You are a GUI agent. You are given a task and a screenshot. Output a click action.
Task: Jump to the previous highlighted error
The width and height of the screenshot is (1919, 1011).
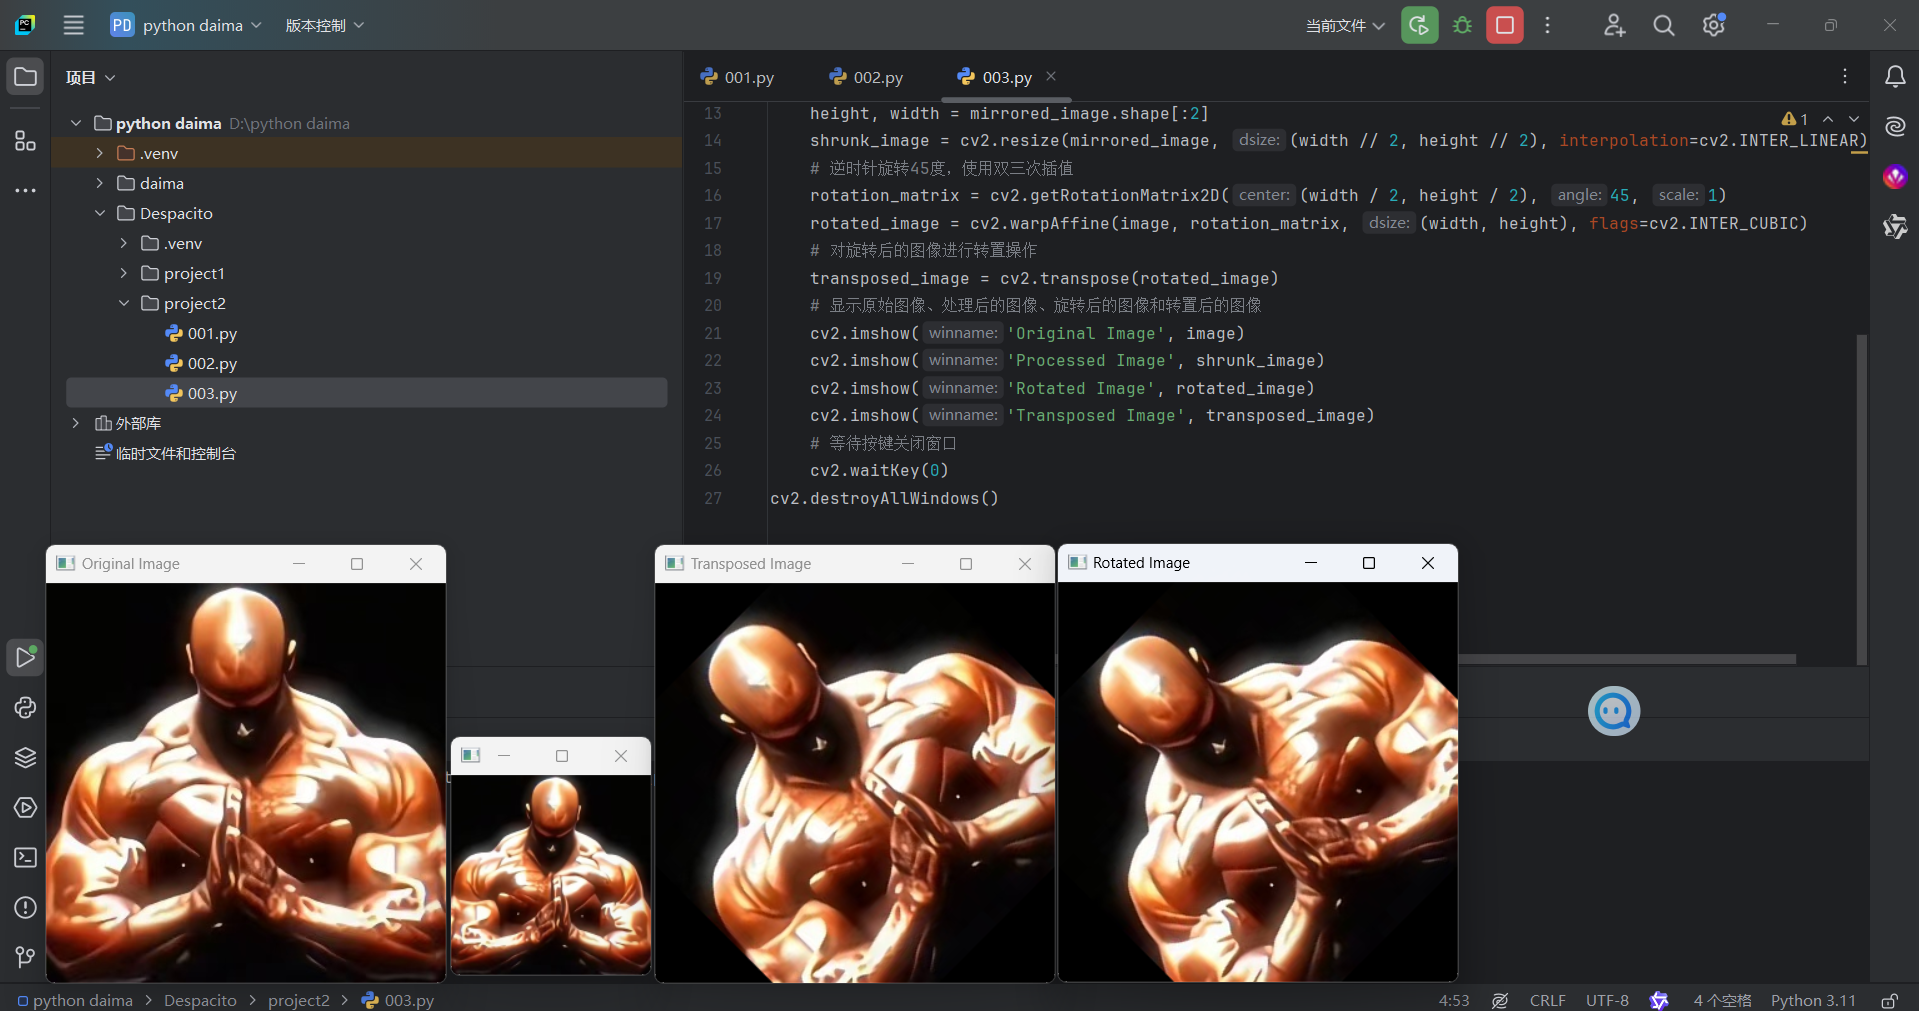1828,119
